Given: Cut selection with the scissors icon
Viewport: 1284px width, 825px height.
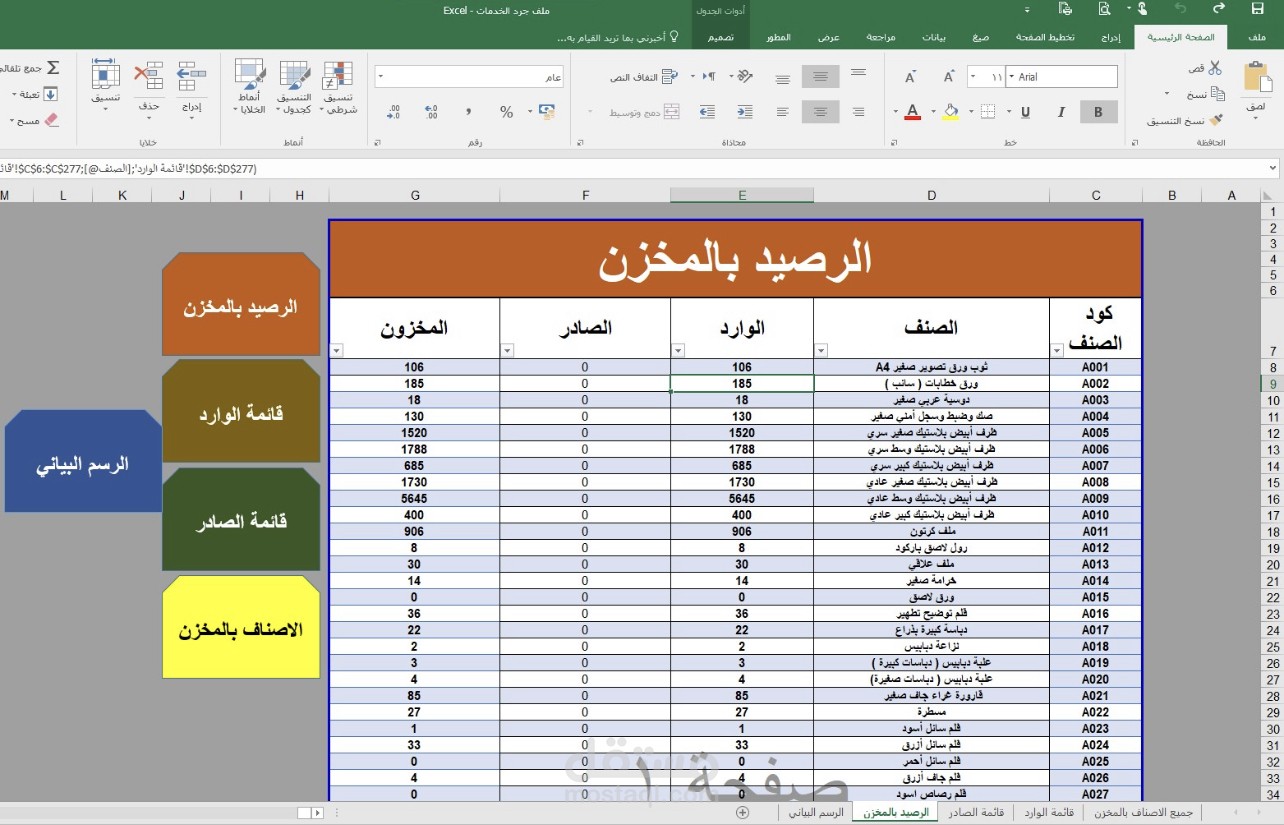Looking at the screenshot, I should 1215,68.
